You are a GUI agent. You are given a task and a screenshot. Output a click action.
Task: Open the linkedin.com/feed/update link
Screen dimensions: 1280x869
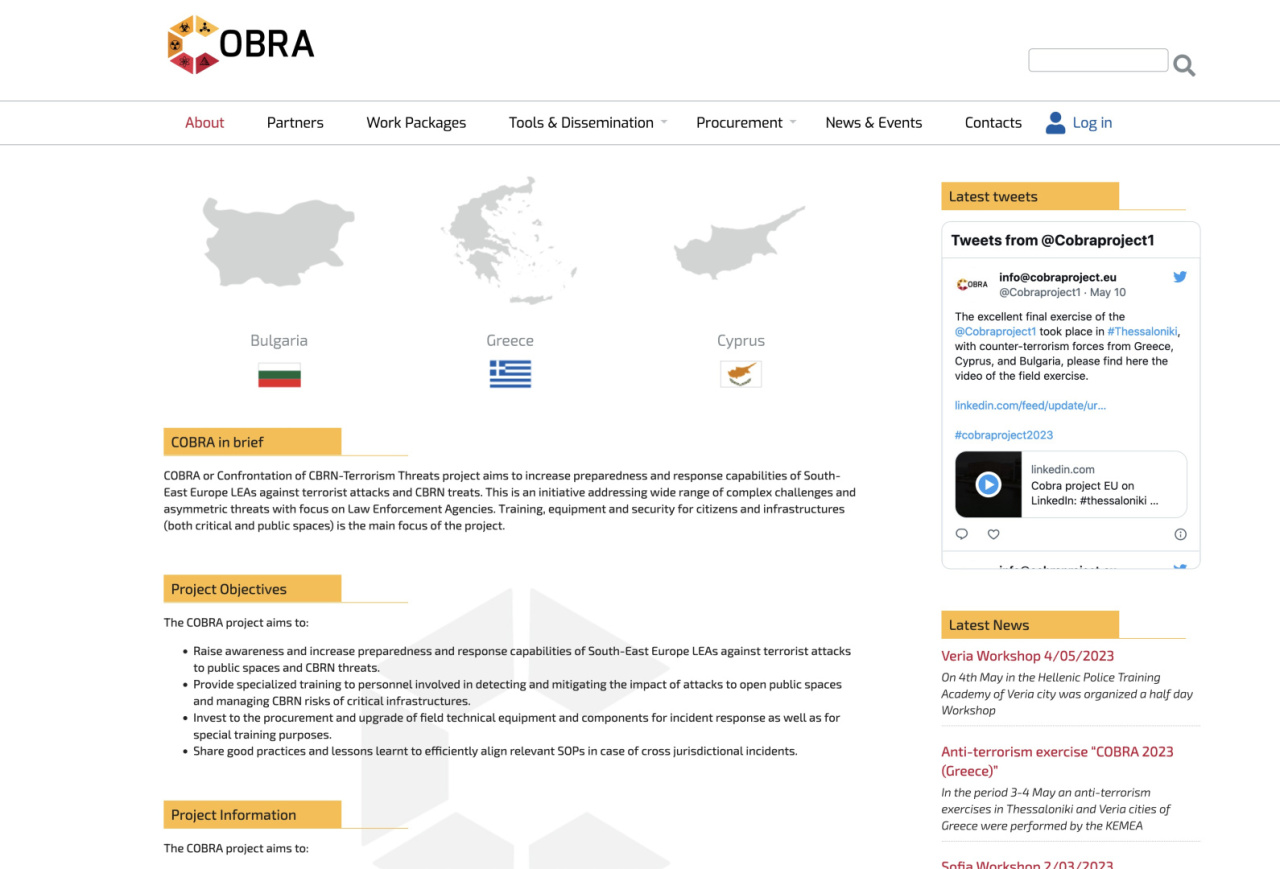1030,405
